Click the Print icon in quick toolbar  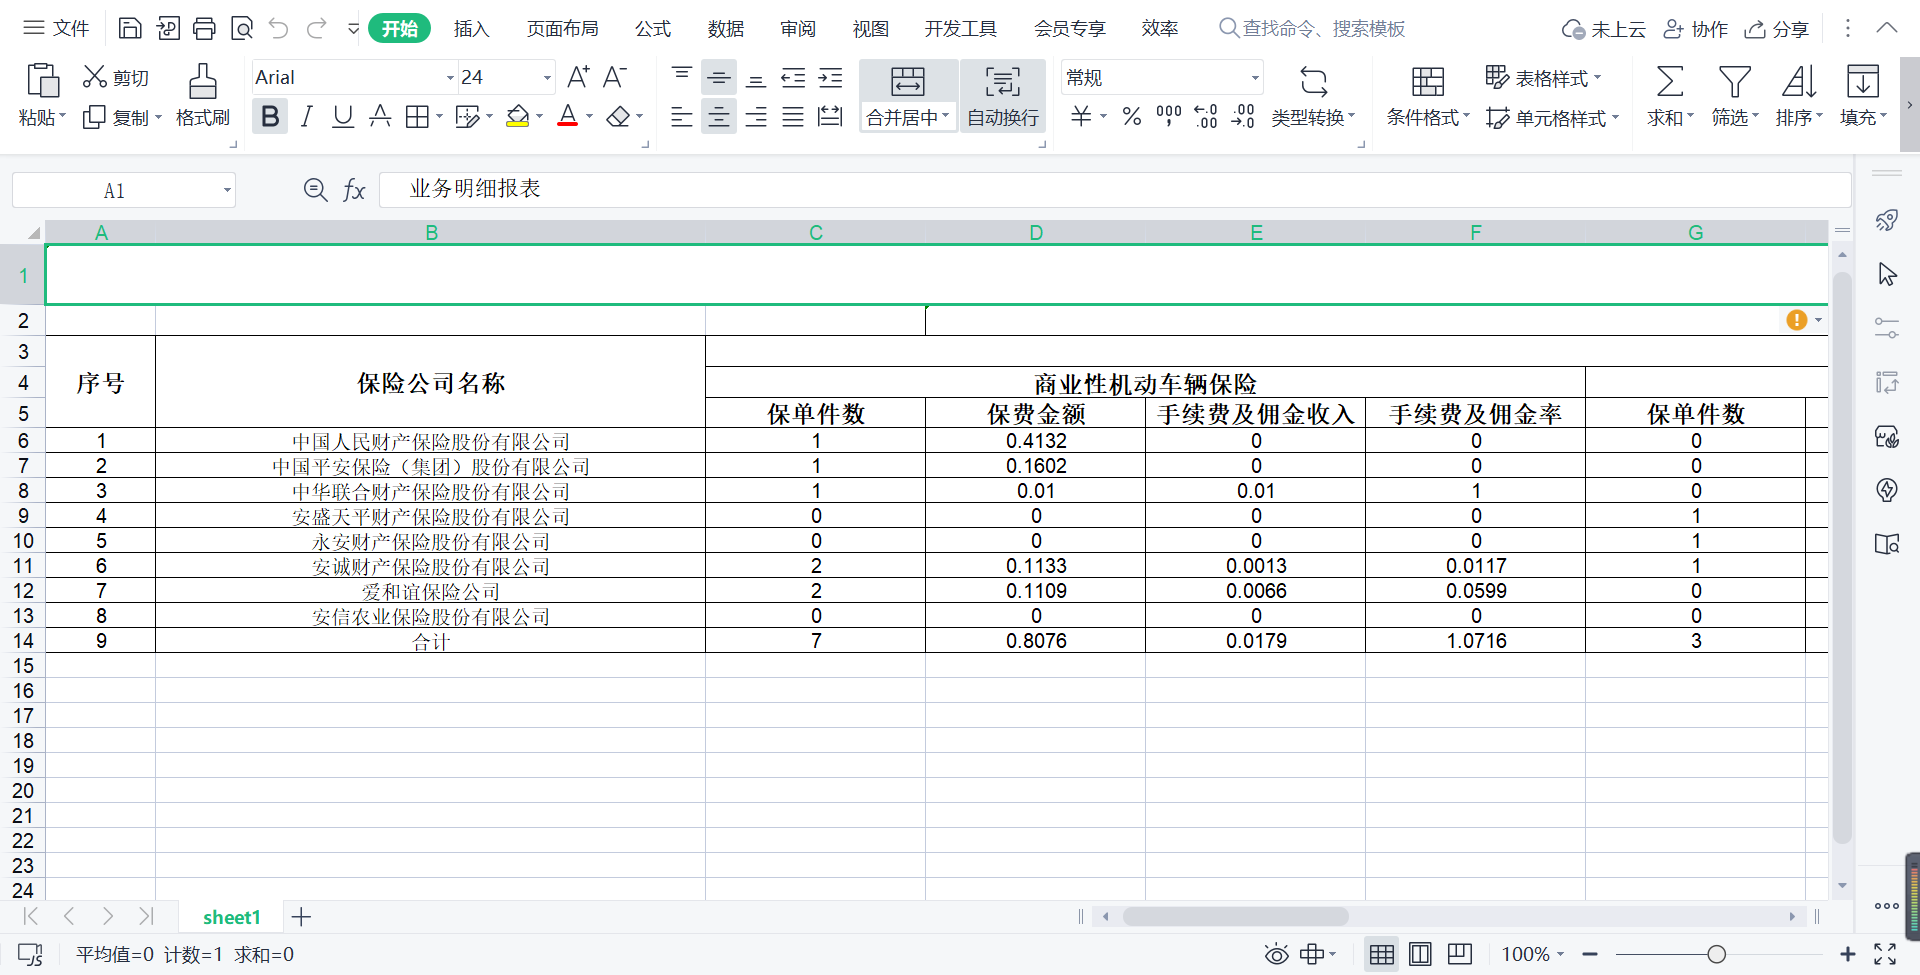(204, 28)
